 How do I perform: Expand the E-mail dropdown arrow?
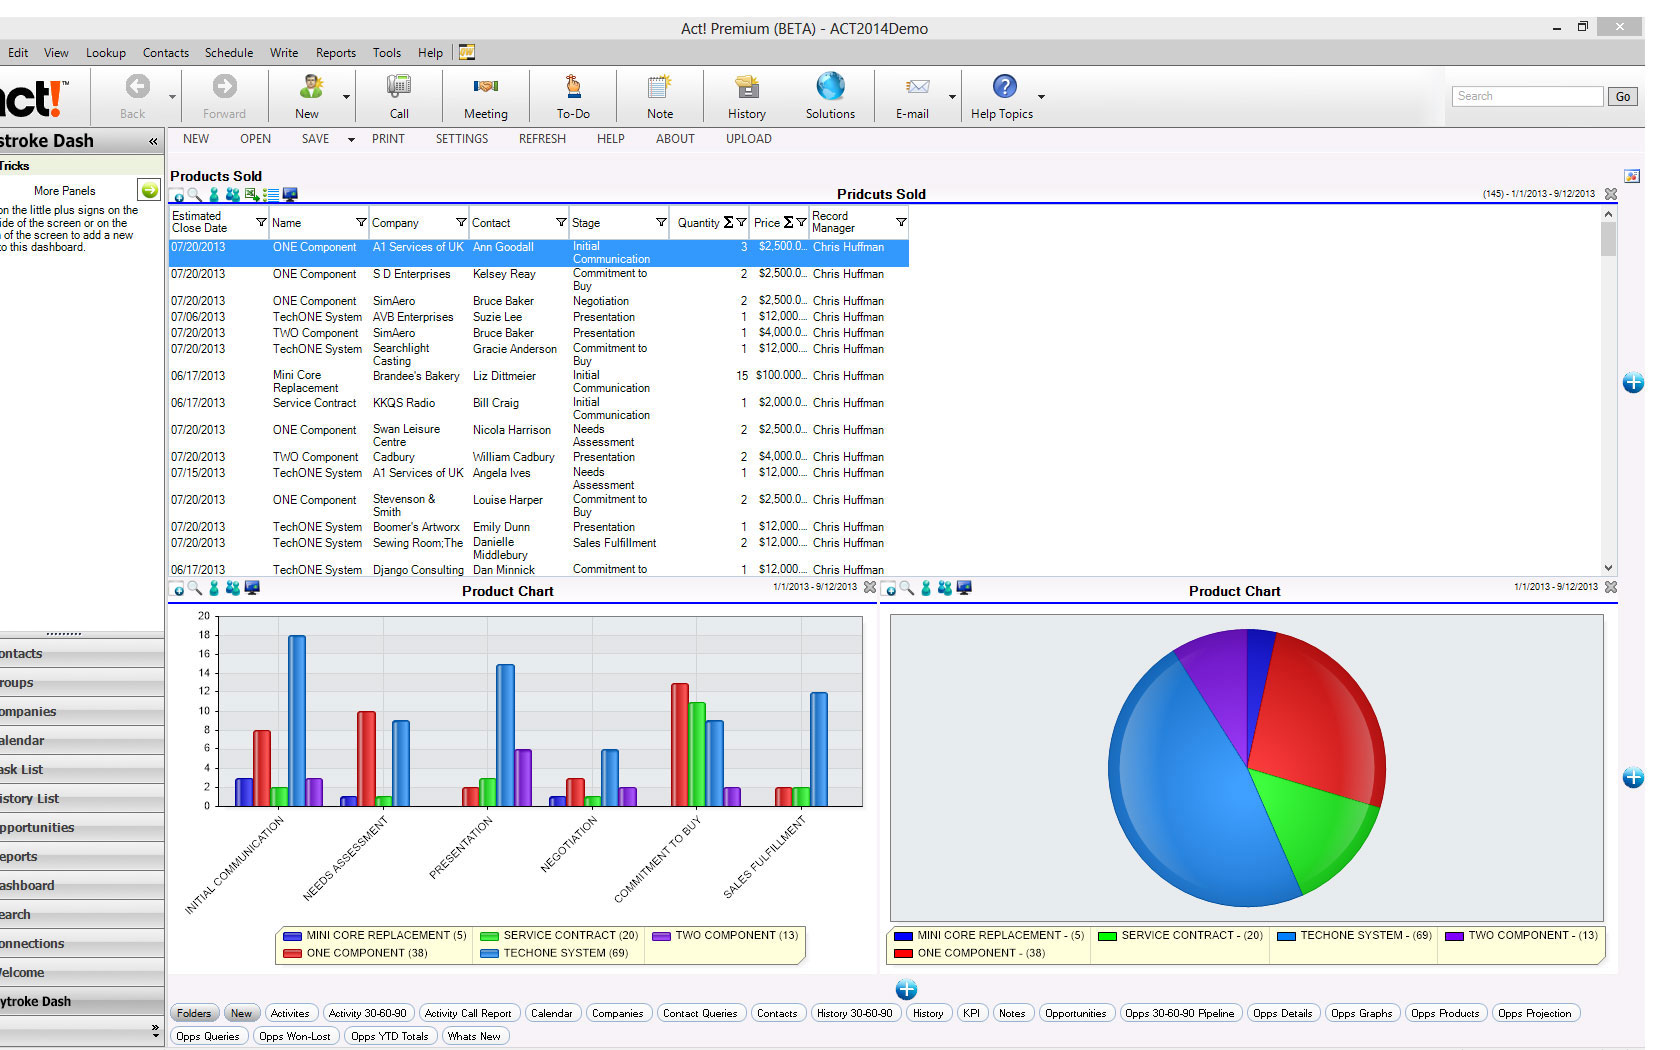click(952, 97)
